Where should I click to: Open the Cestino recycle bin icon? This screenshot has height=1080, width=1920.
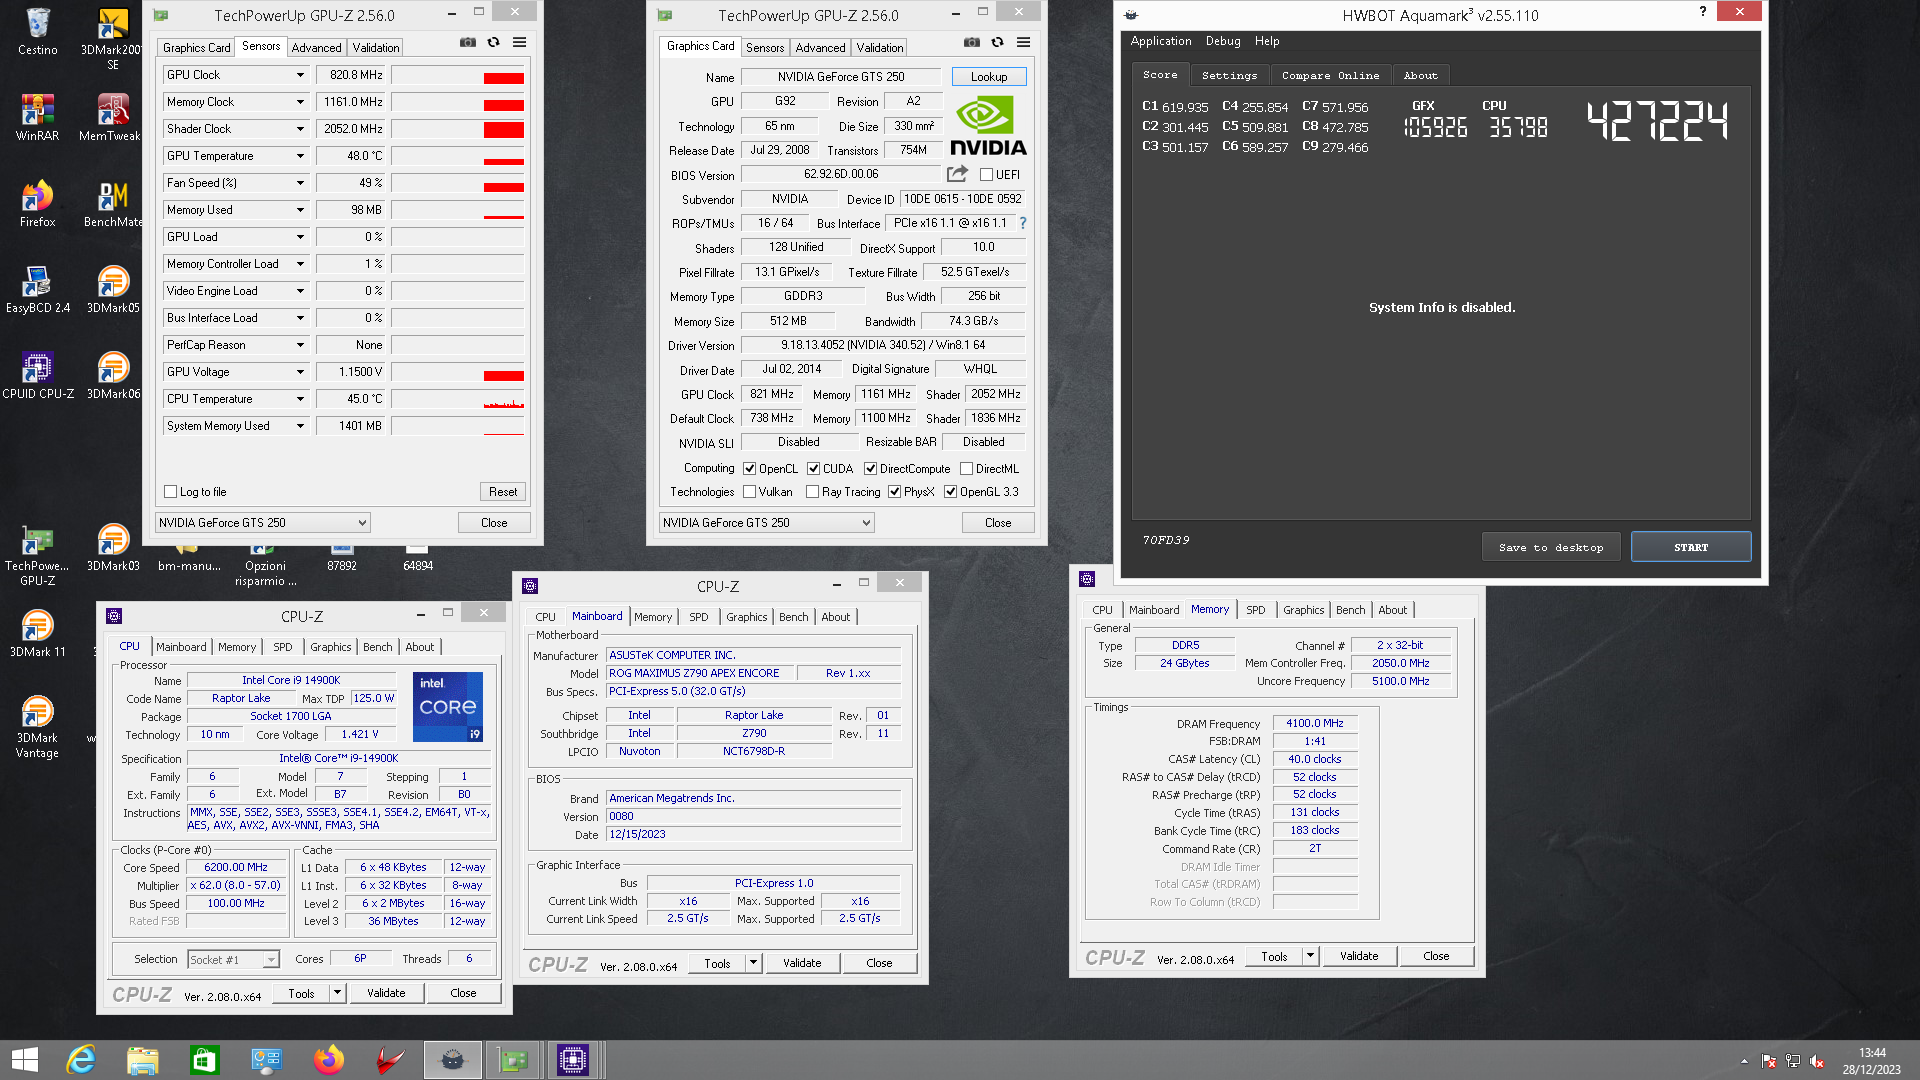pos(38,32)
